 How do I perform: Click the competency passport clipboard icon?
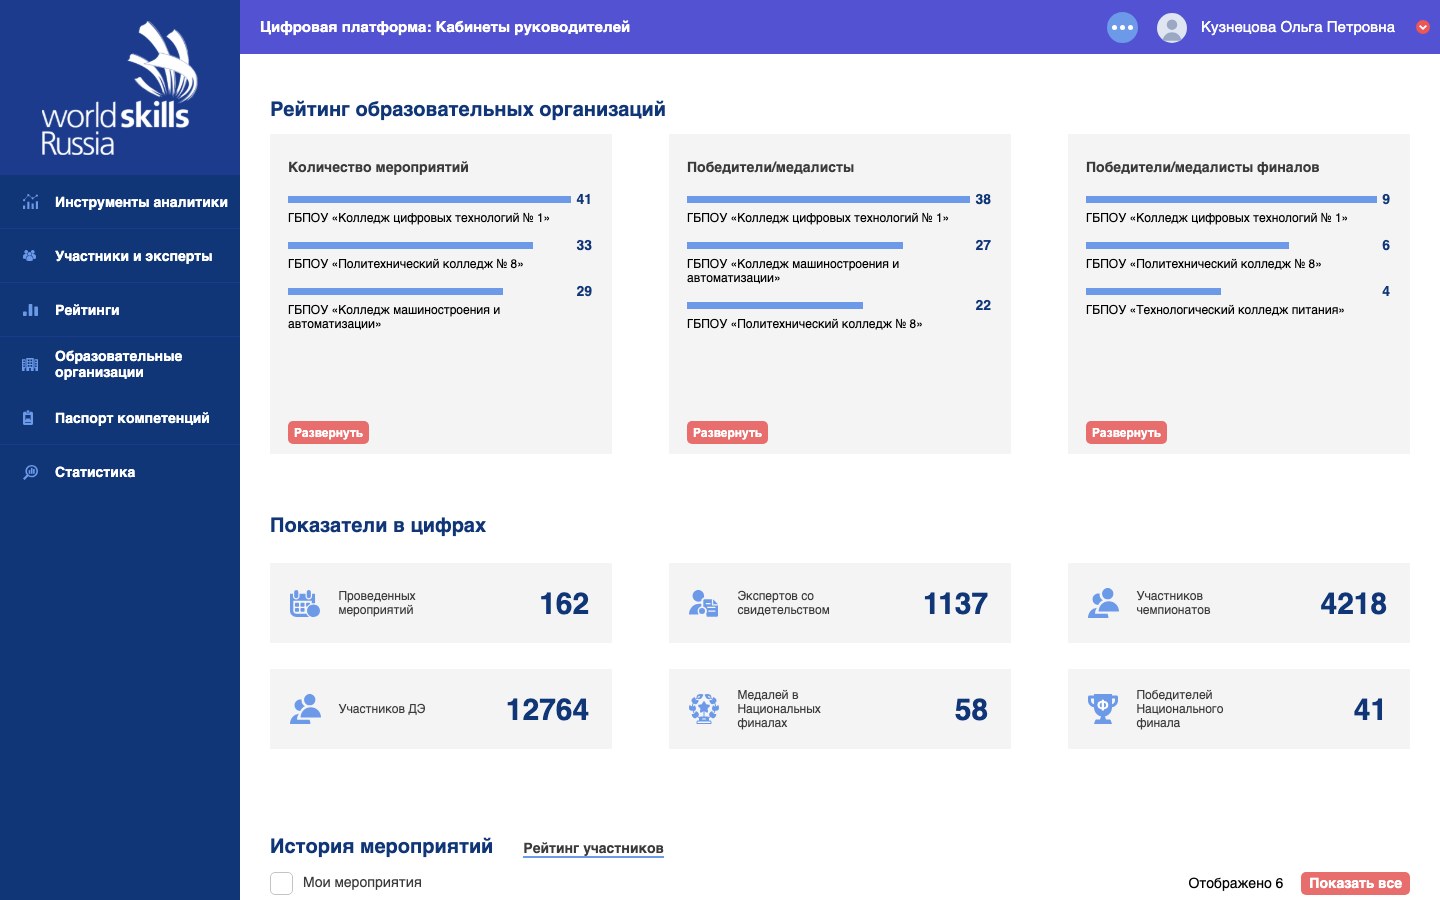pyautogui.click(x=29, y=418)
